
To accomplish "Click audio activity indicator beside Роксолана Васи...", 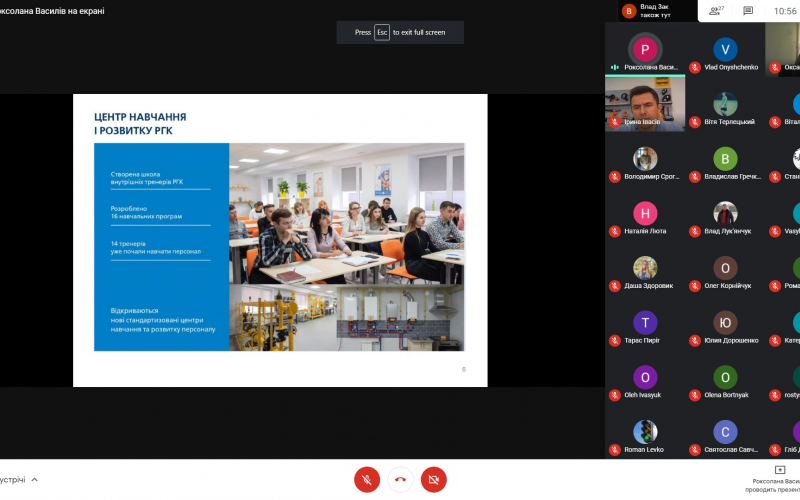I will [x=615, y=67].
